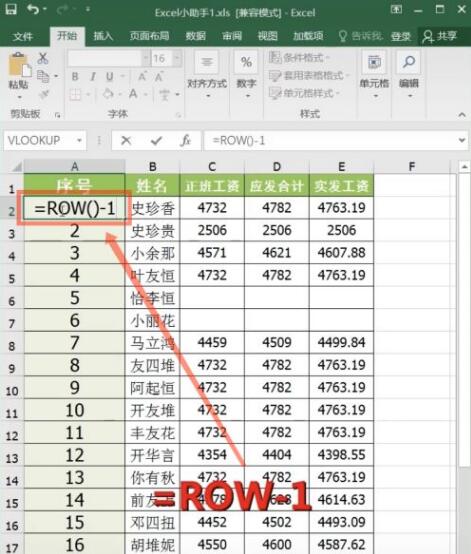Click the cell with name 胡堆妮

coord(152,544)
